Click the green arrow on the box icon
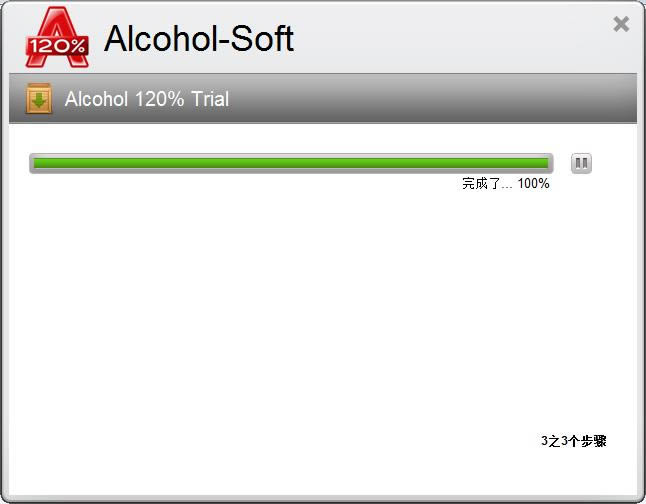Viewport: 646px width, 504px height. point(39,100)
